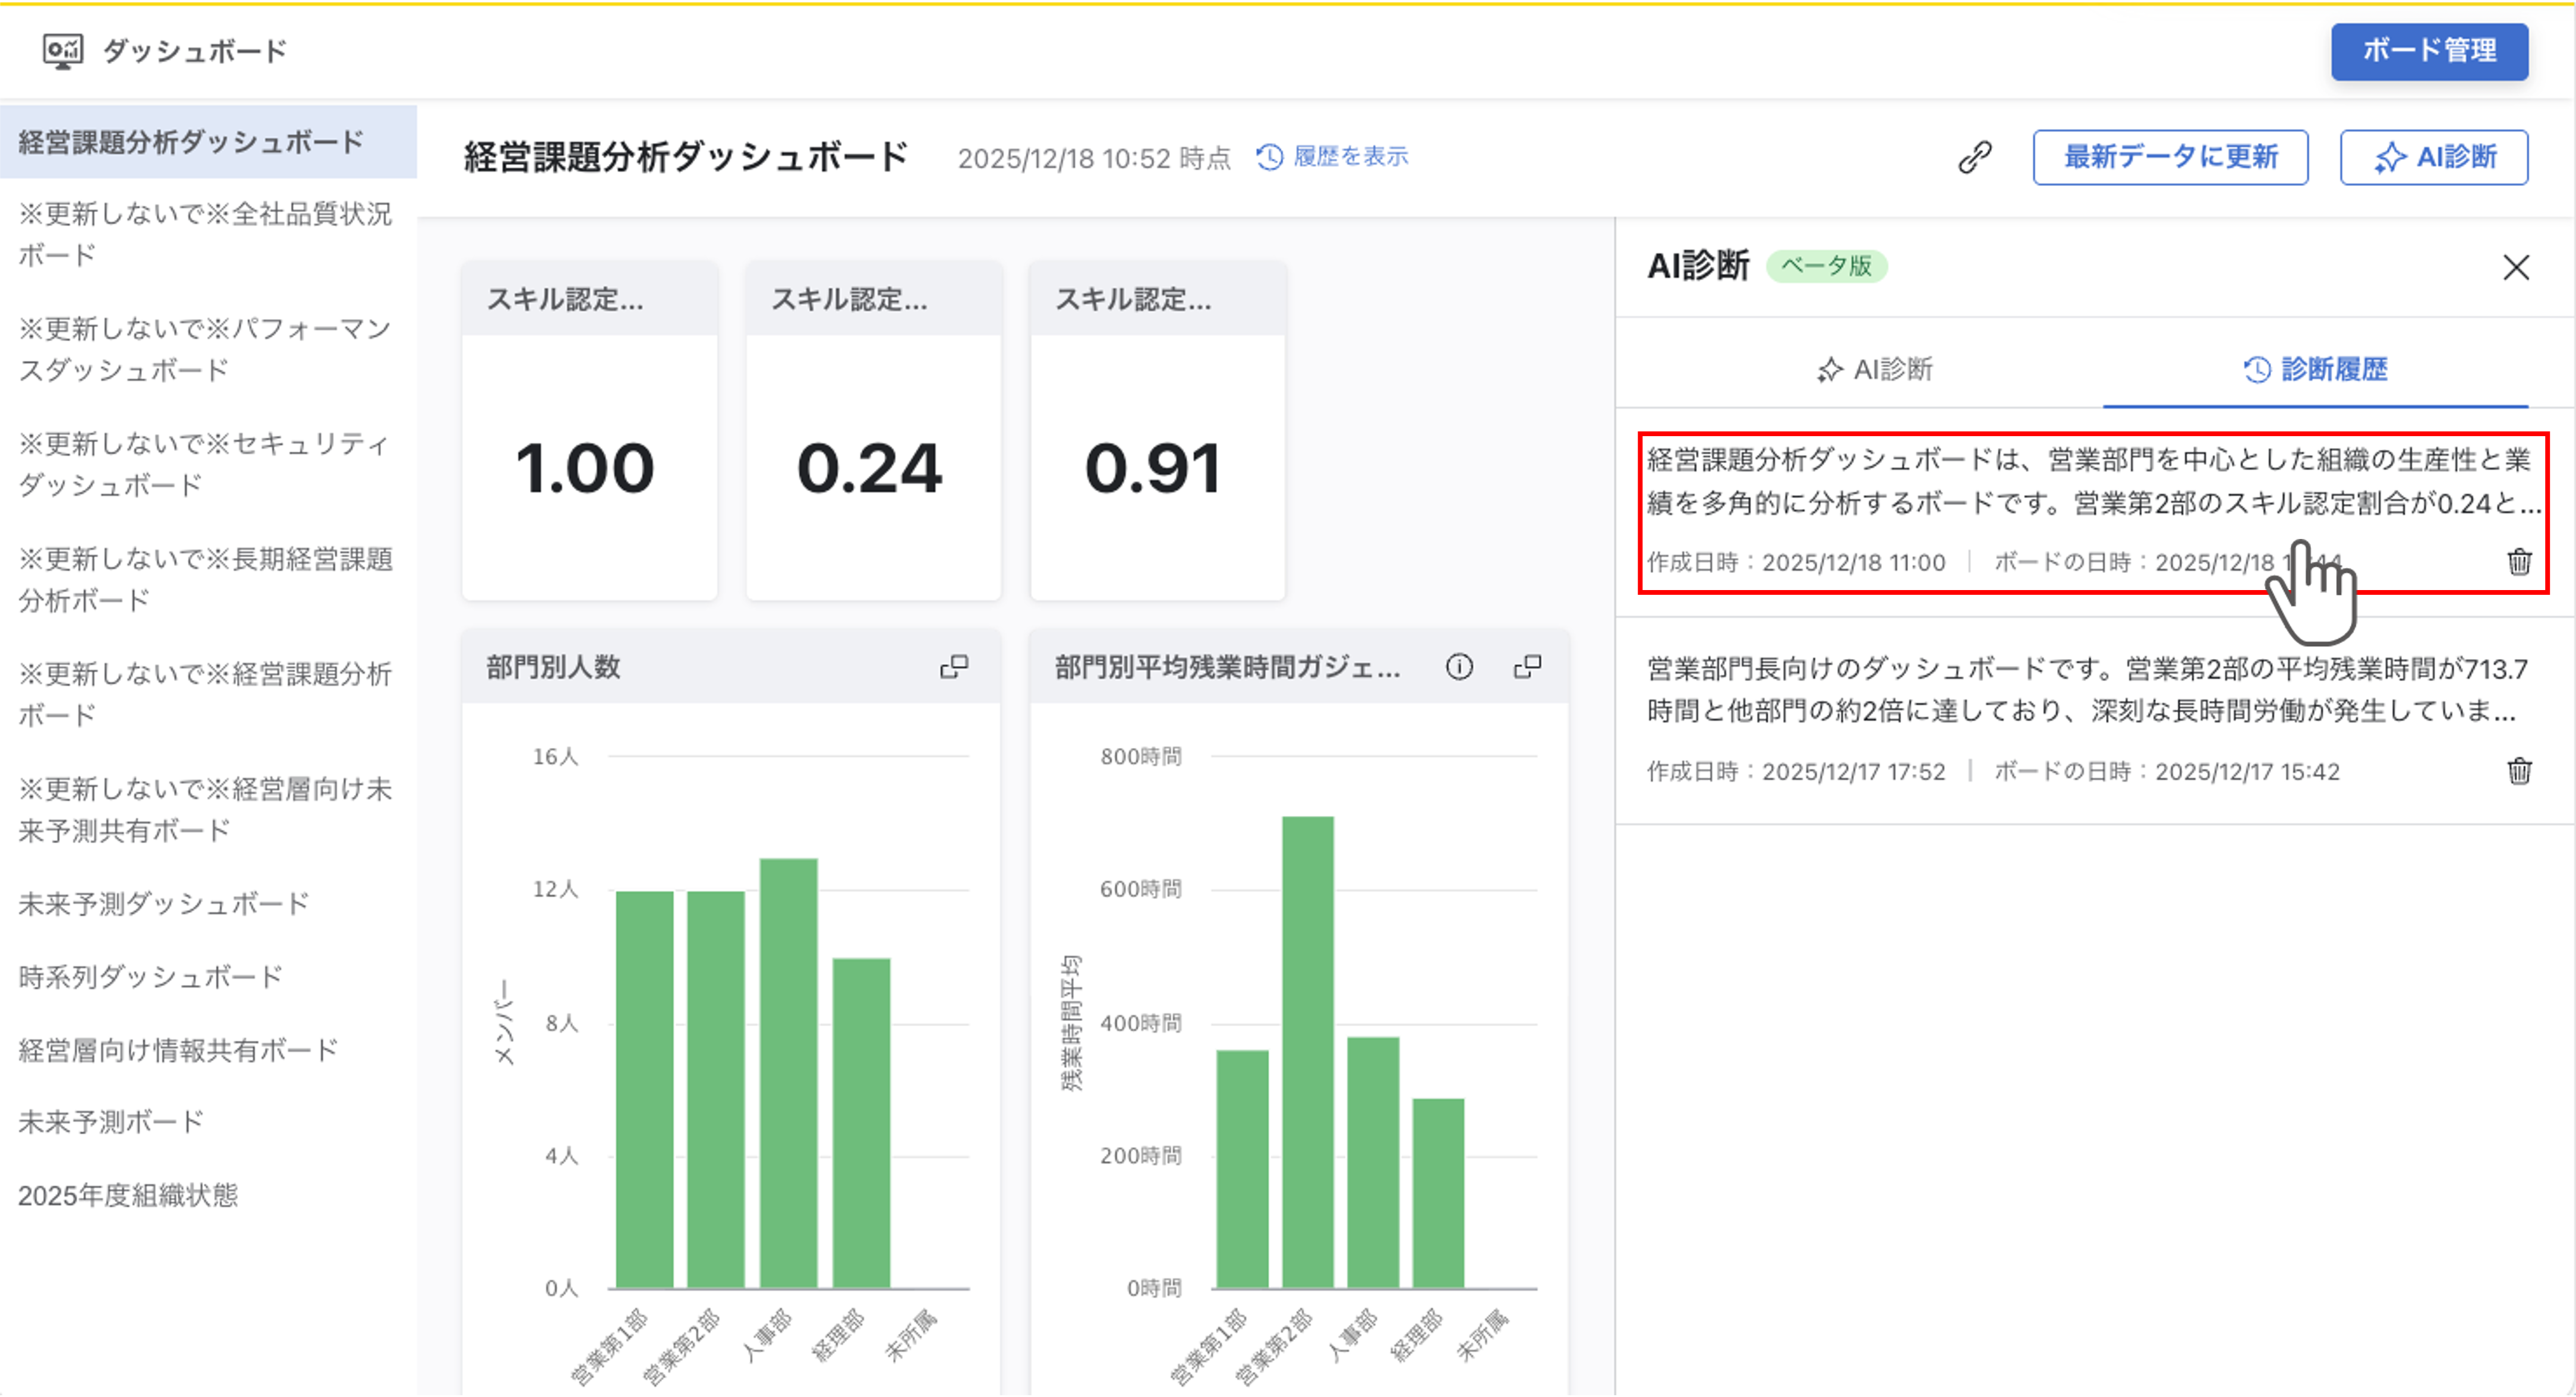Click 最新データに更新 button

click(2170, 157)
